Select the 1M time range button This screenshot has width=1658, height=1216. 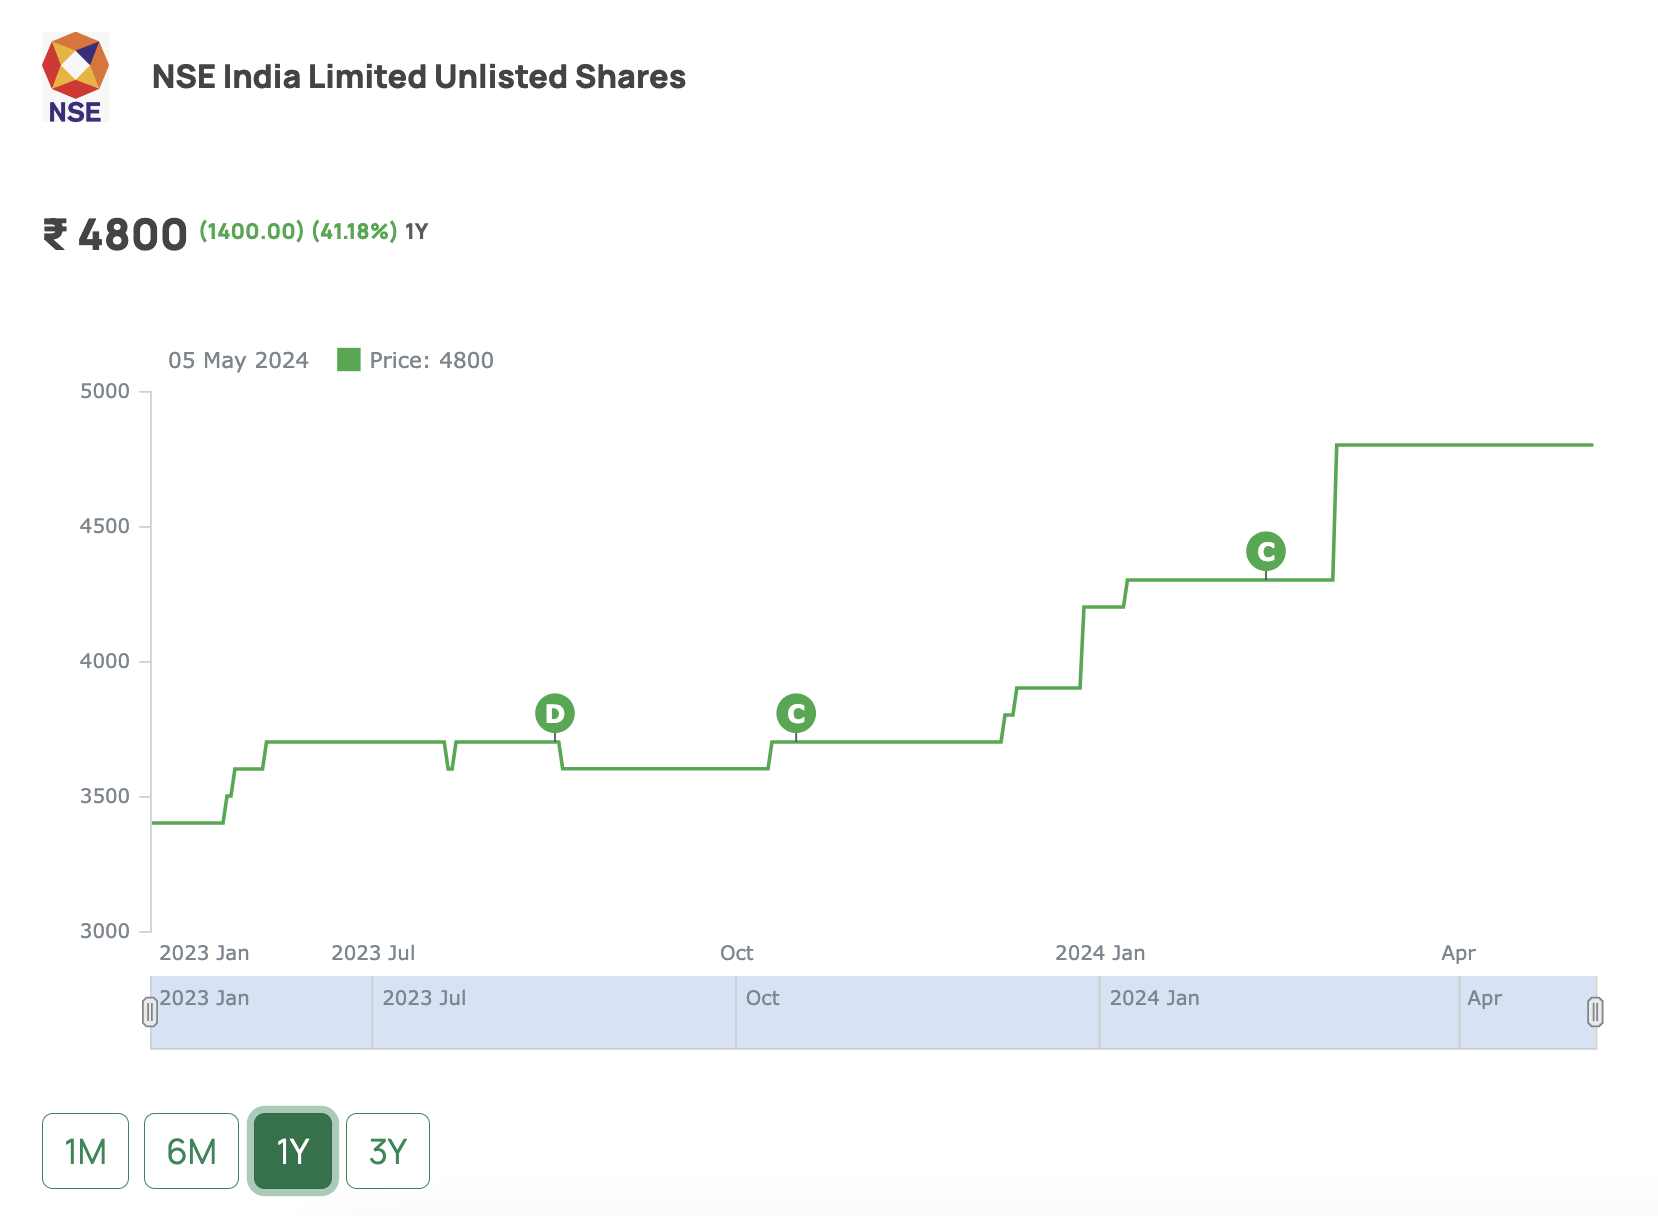[x=84, y=1151]
